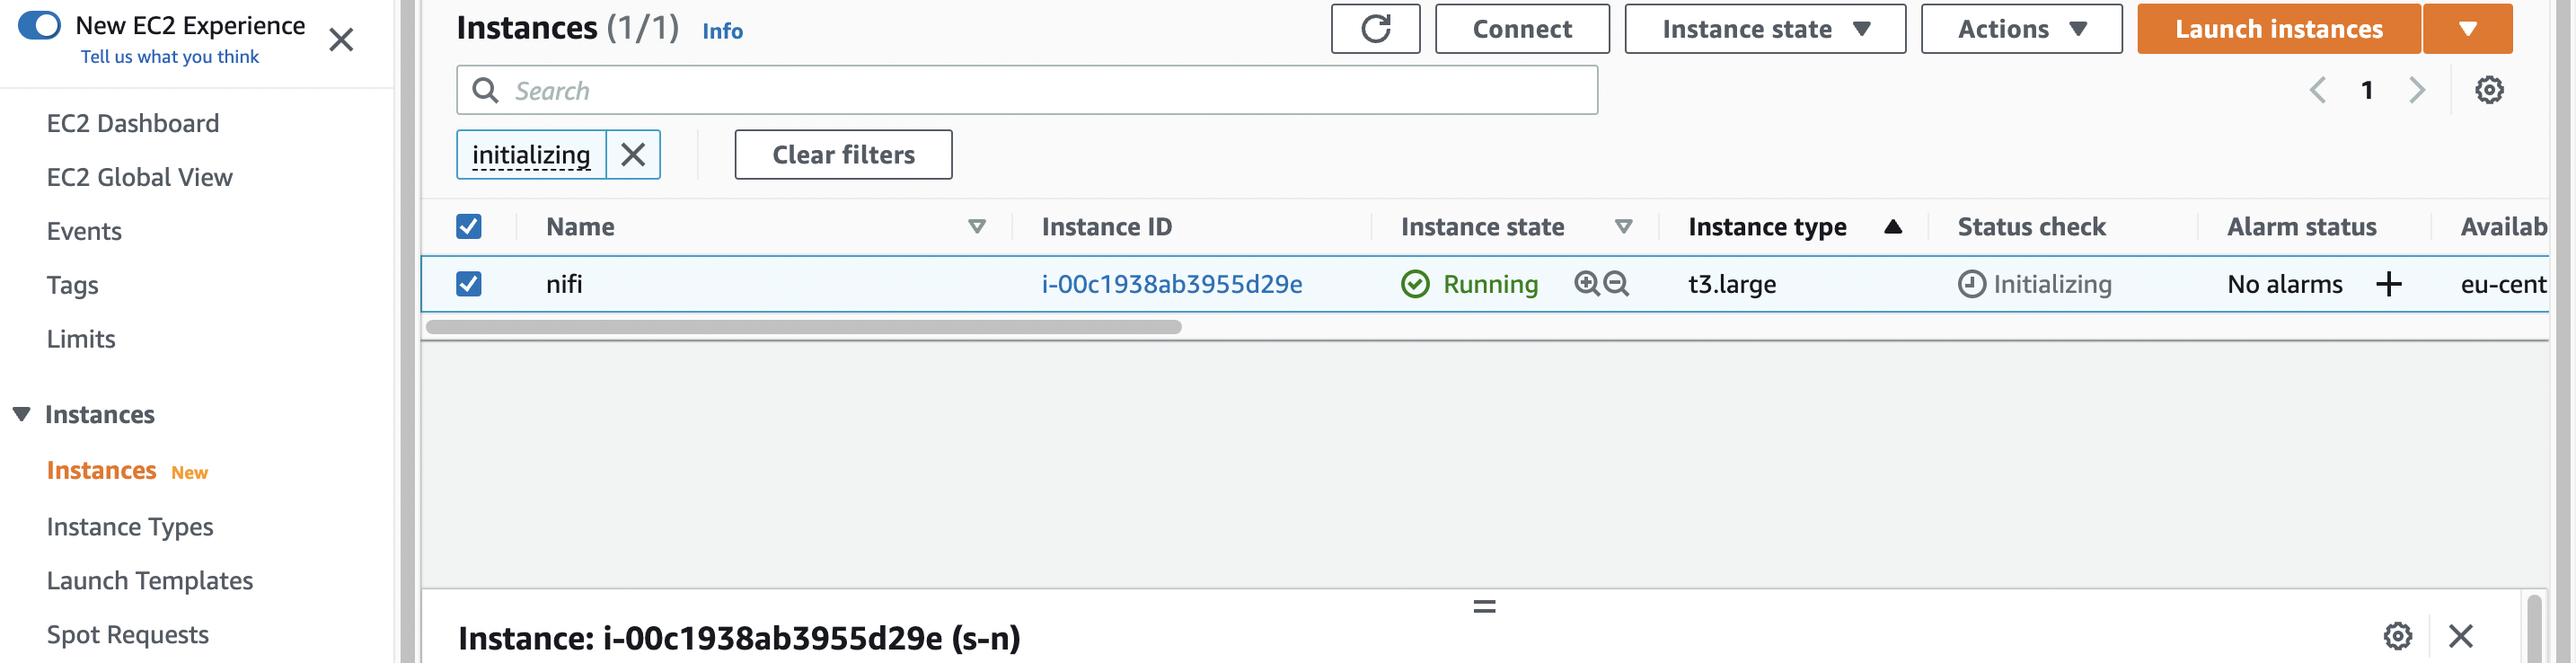
Task: Go to EC2 Dashboard
Action: tap(134, 123)
